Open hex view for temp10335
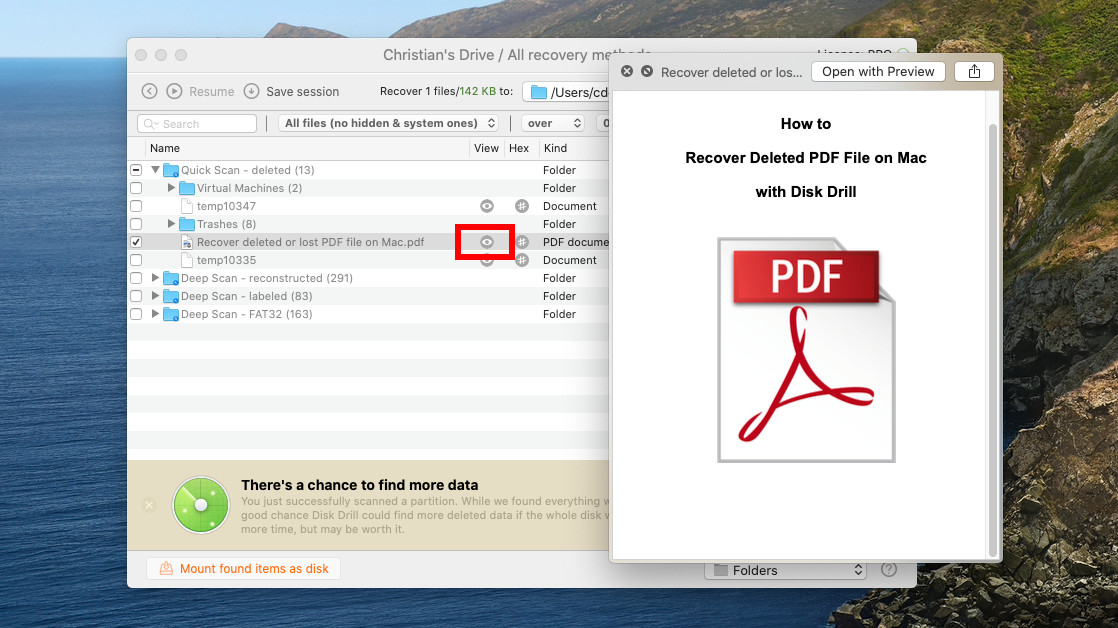1118x628 pixels. click(522, 260)
